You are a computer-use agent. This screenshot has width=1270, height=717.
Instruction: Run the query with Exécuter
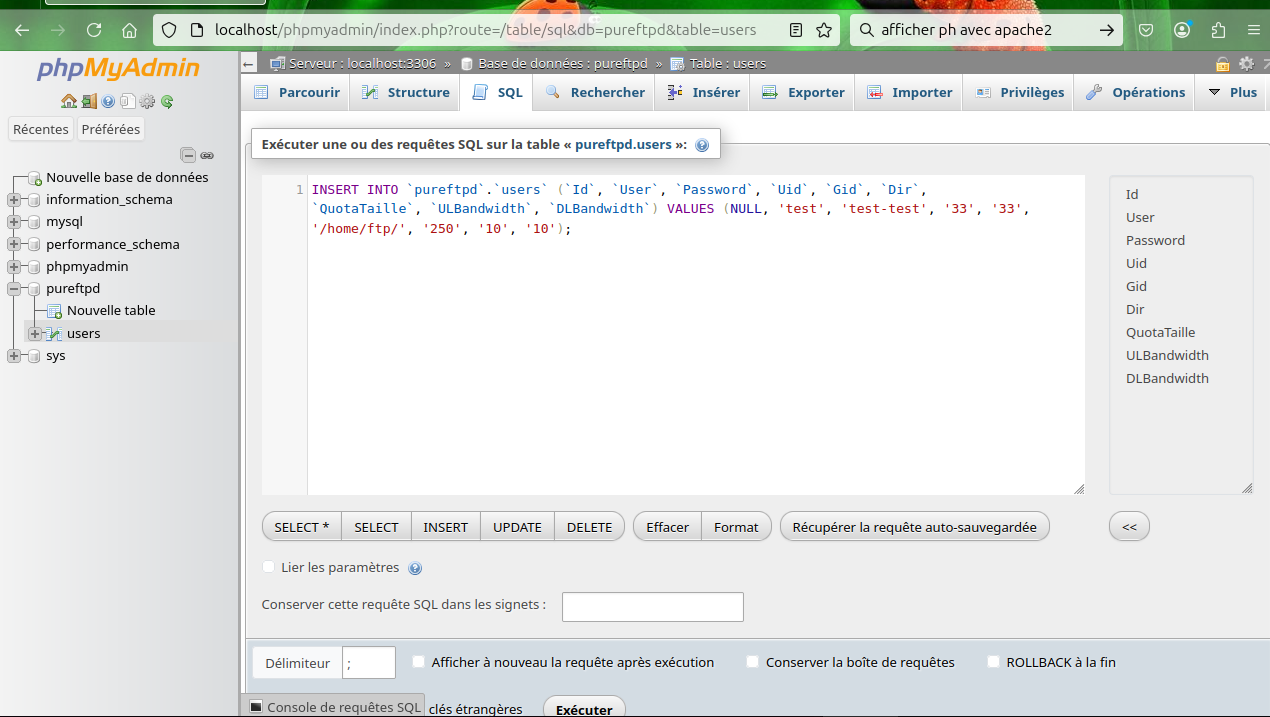coord(584,708)
